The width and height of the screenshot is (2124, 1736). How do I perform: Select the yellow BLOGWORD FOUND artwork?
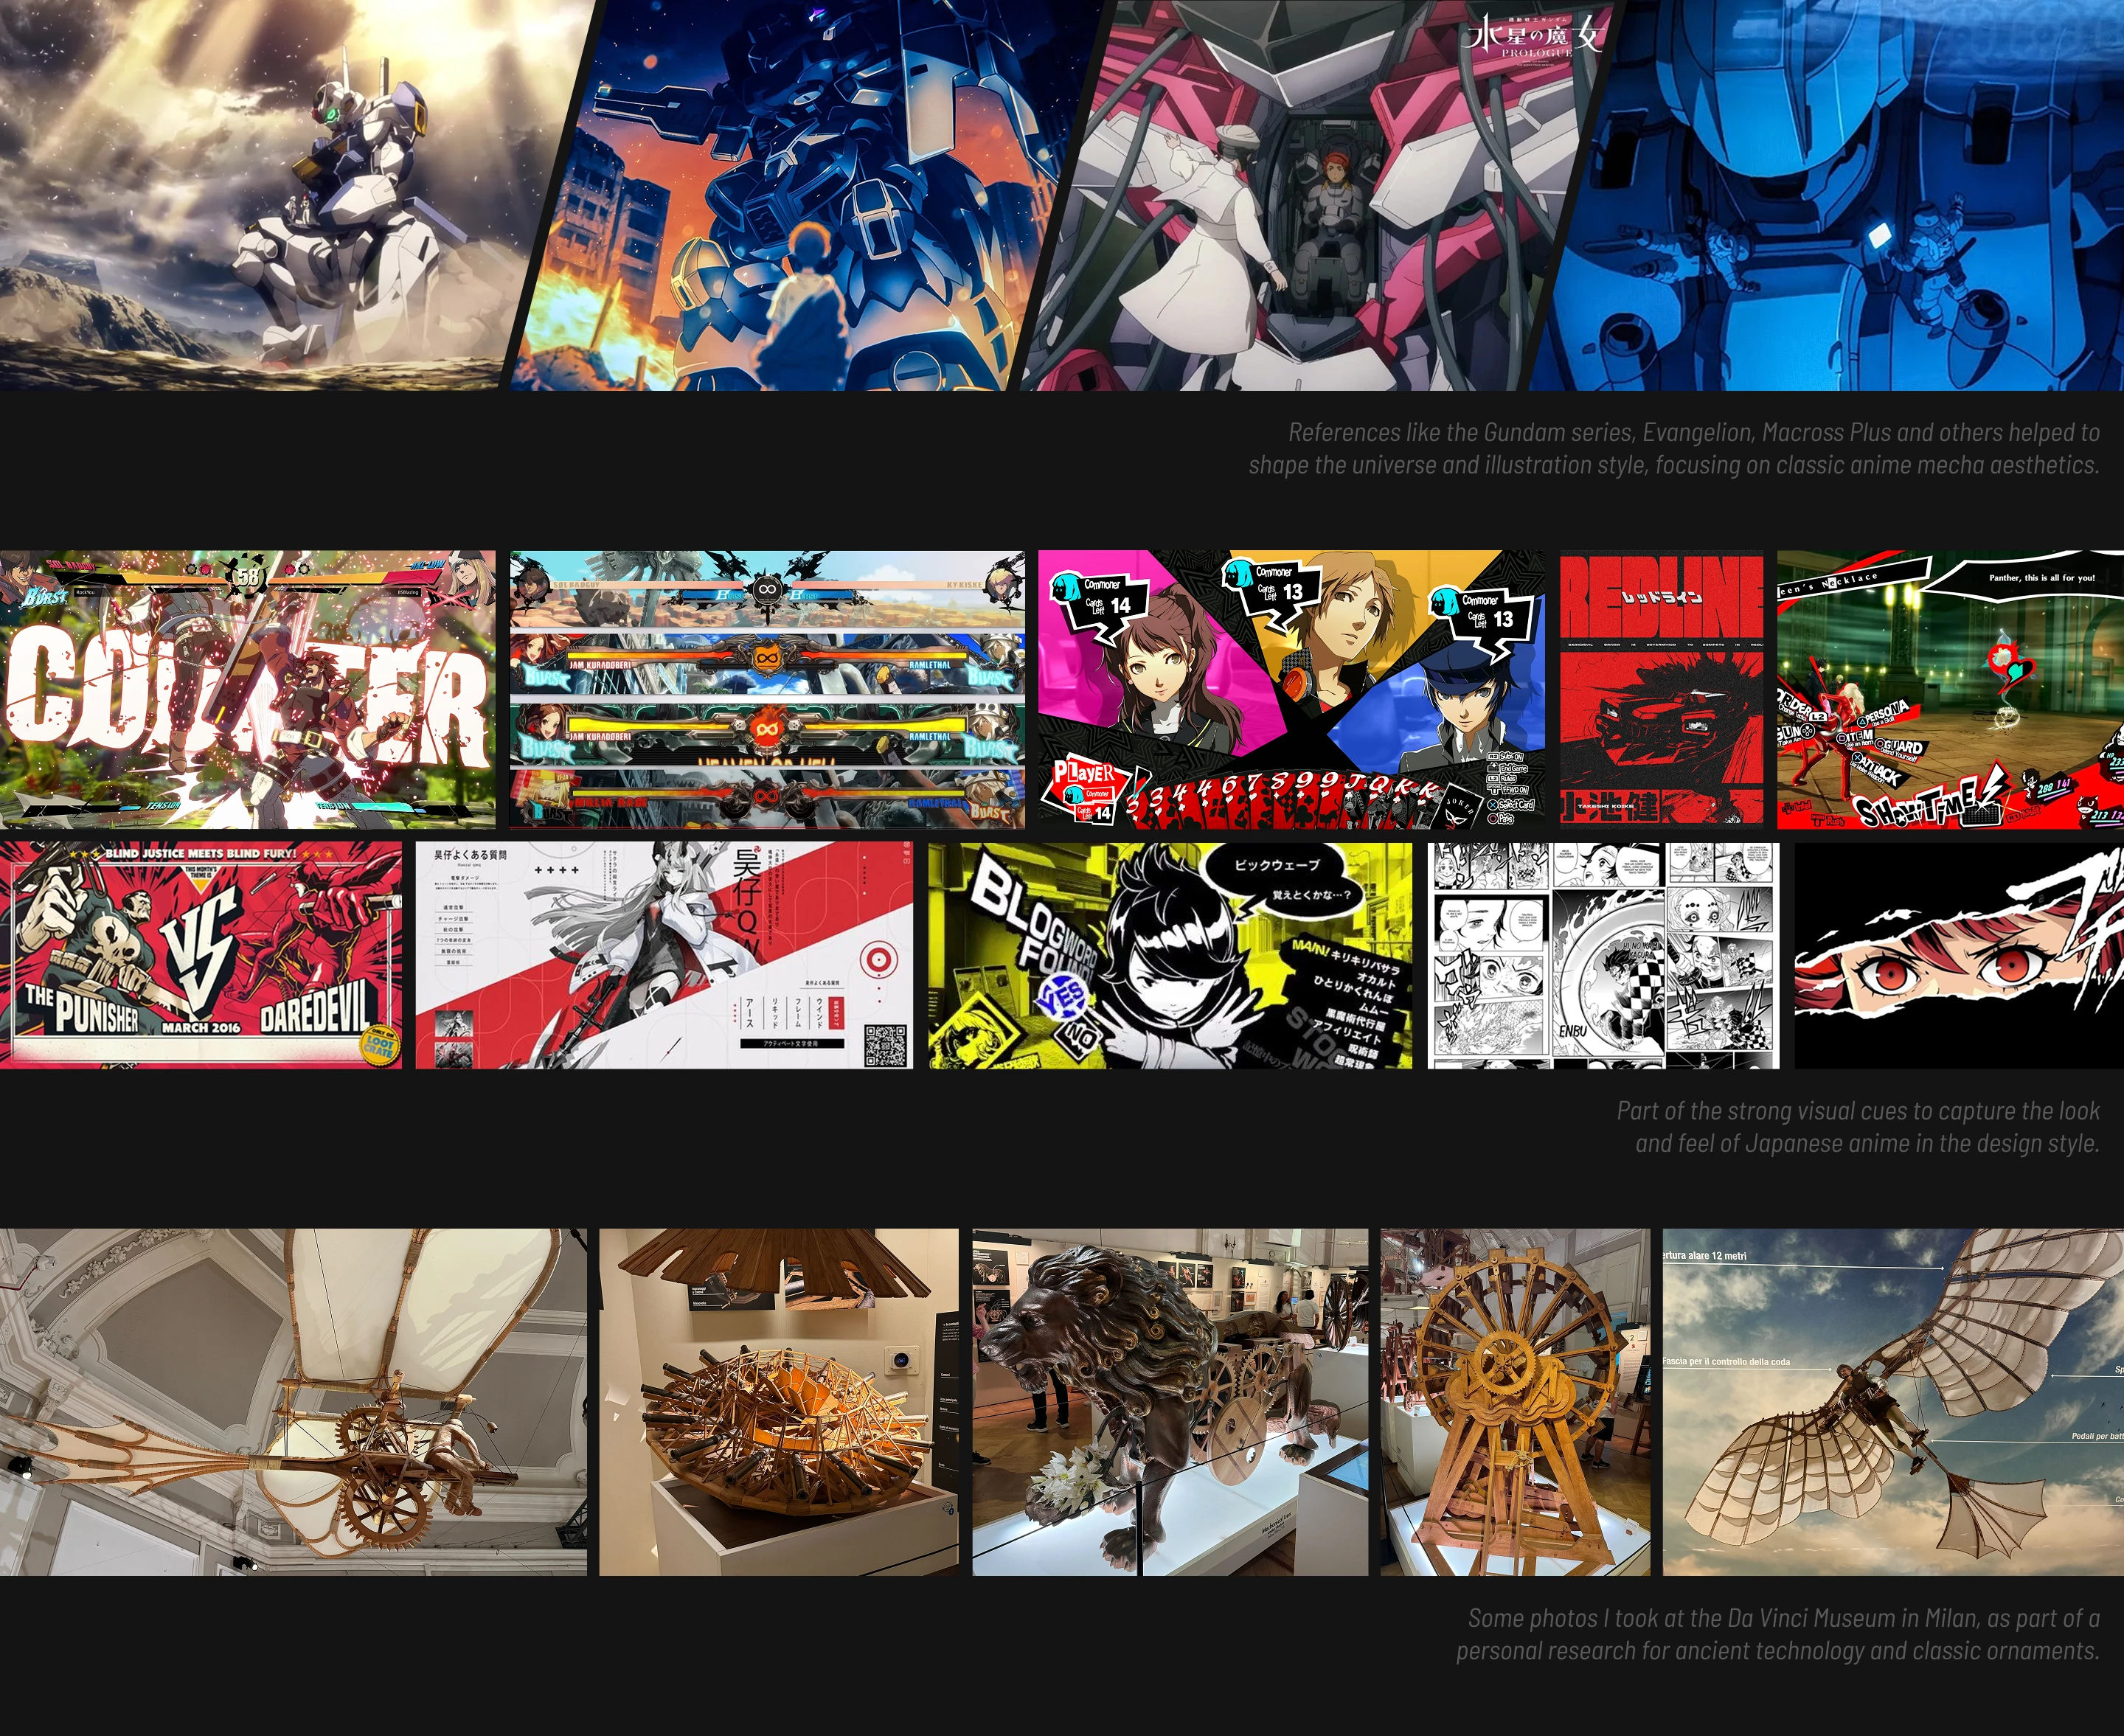[x=1170, y=955]
